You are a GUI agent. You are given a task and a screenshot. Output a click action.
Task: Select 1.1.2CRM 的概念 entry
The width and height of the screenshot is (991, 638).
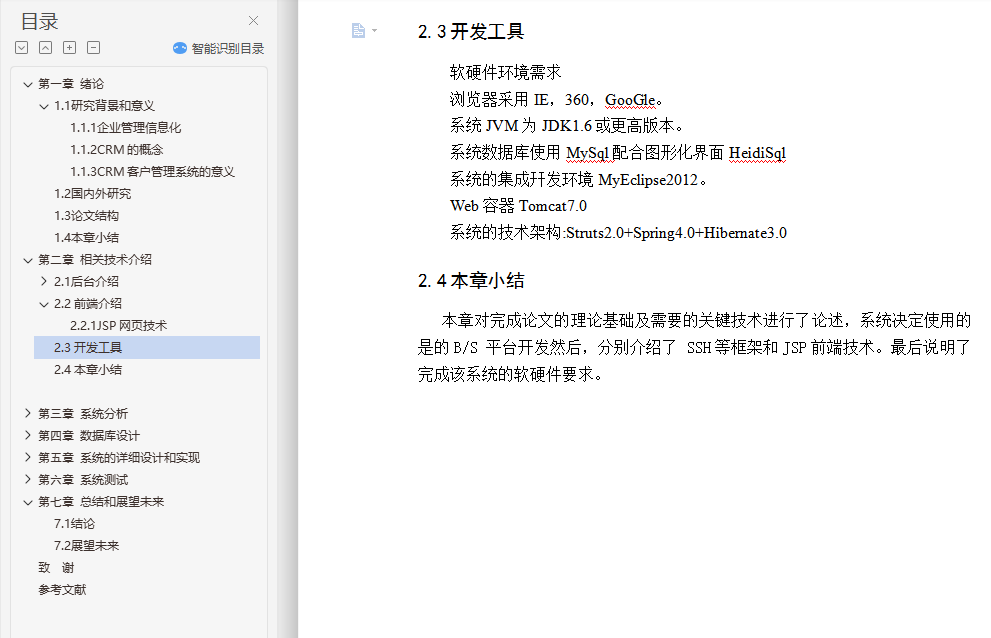(x=116, y=150)
